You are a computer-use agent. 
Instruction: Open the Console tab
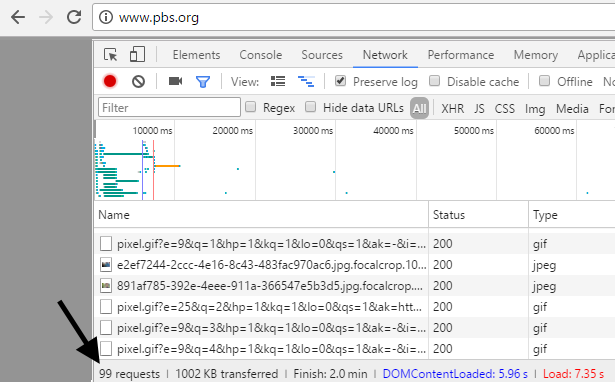[261, 55]
